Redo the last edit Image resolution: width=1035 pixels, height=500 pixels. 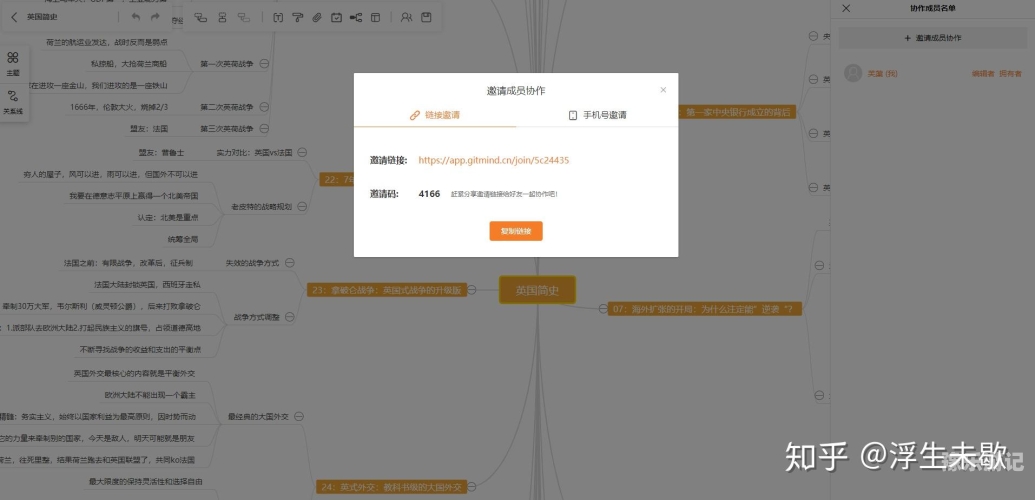[x=155, y=17]
